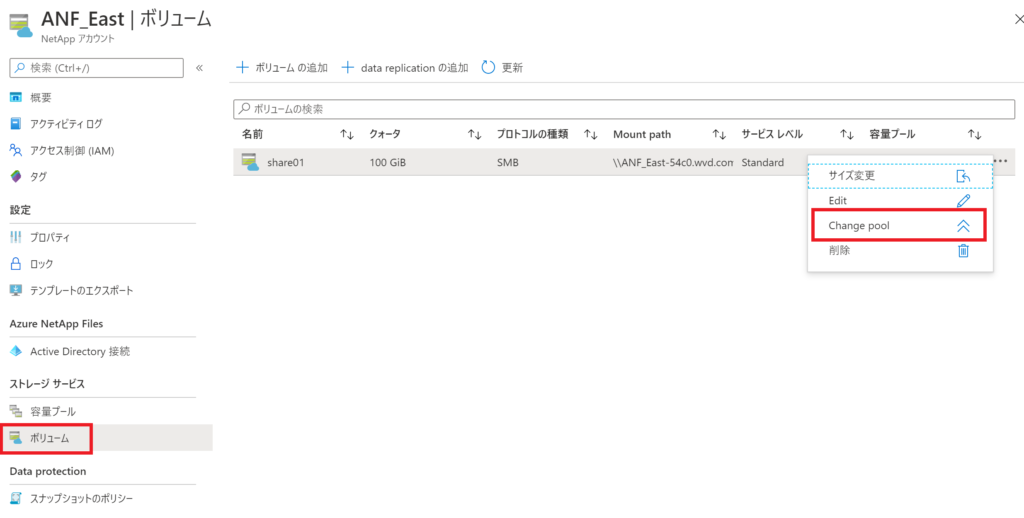
Task: Select ボリューム in sidebar
Action: point(49,438)
